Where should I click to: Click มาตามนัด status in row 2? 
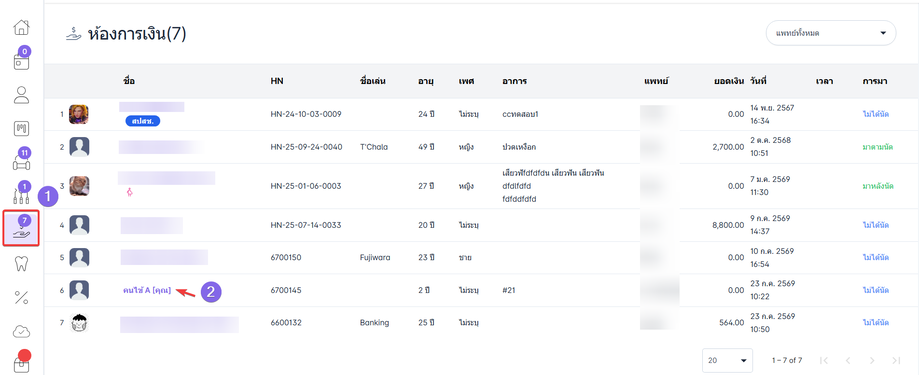pos(878,147)
